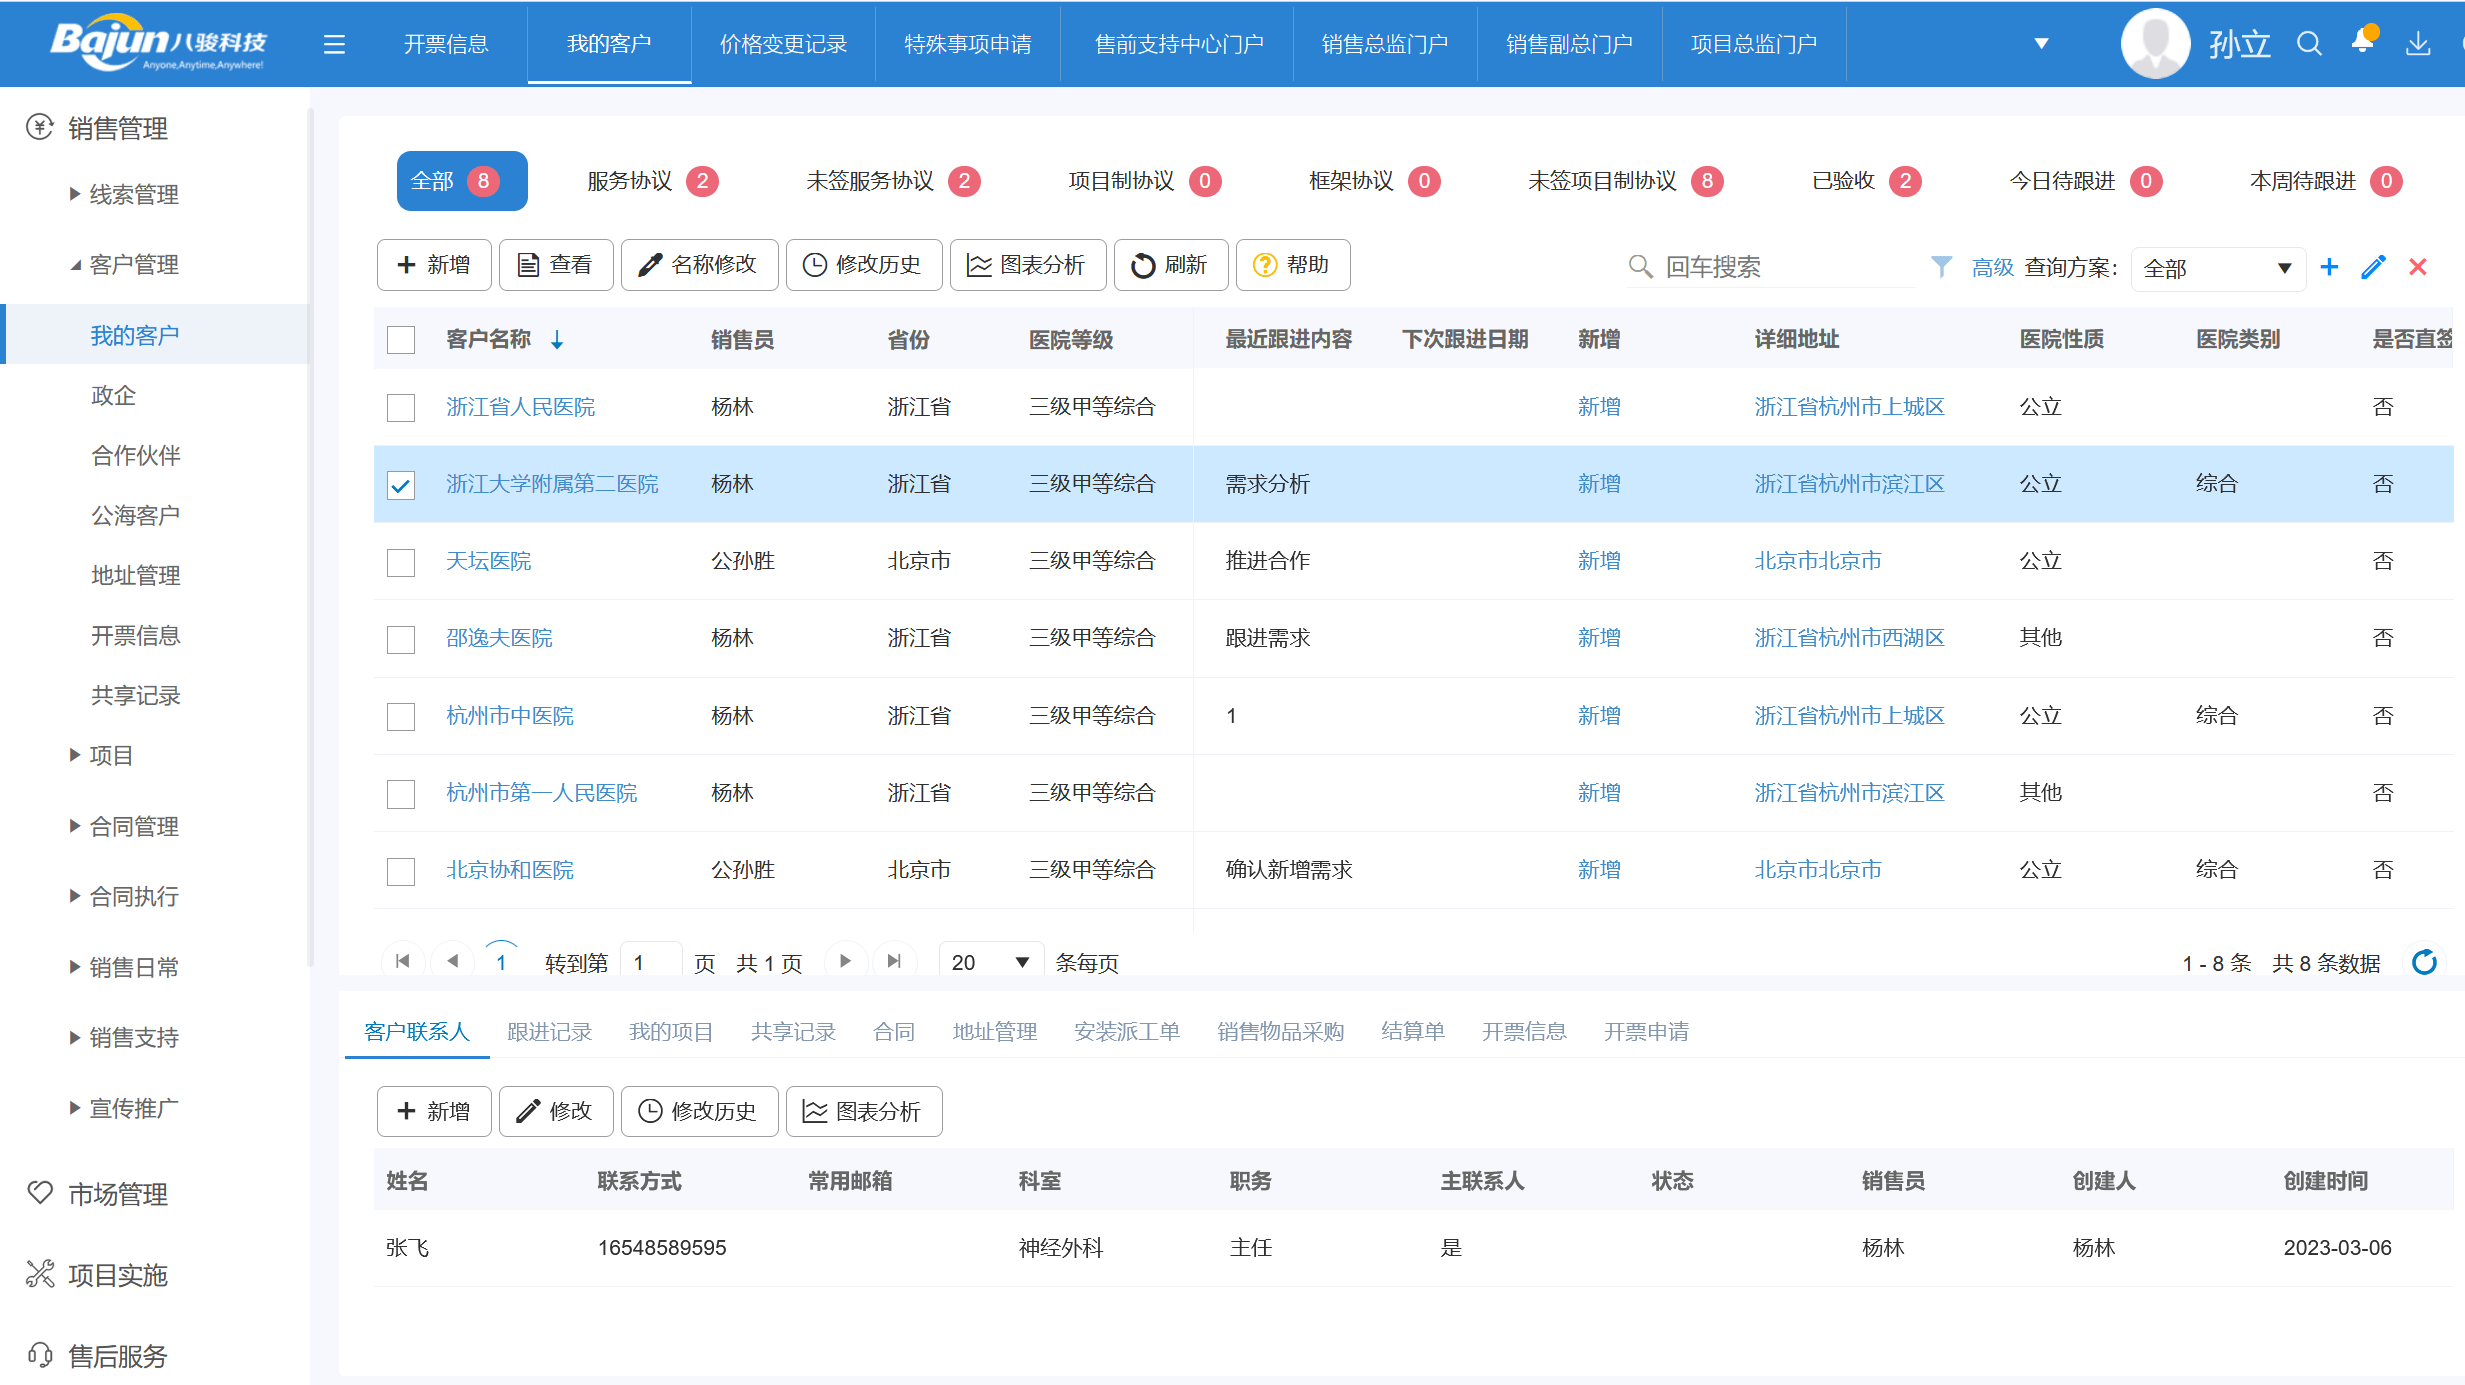Image resolution: width=2465 pixels, height=1385 pixels.
Task: Click the download icon in the top bar
Action: coord(2419,44)
